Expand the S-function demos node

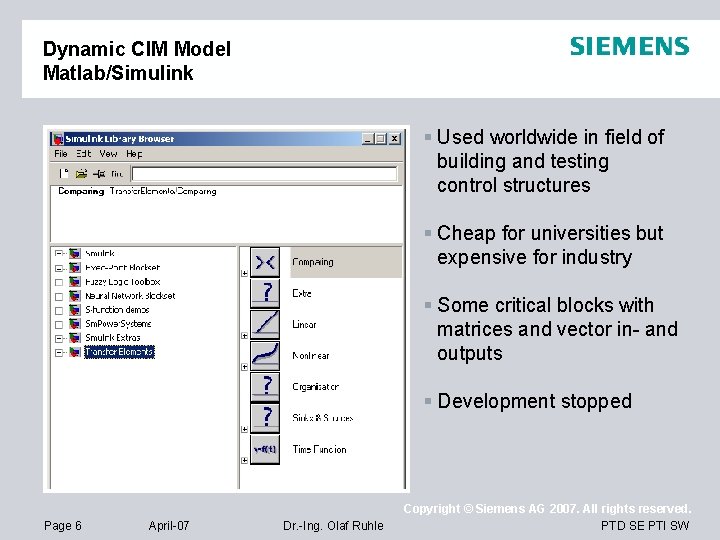tap(59, 310)
